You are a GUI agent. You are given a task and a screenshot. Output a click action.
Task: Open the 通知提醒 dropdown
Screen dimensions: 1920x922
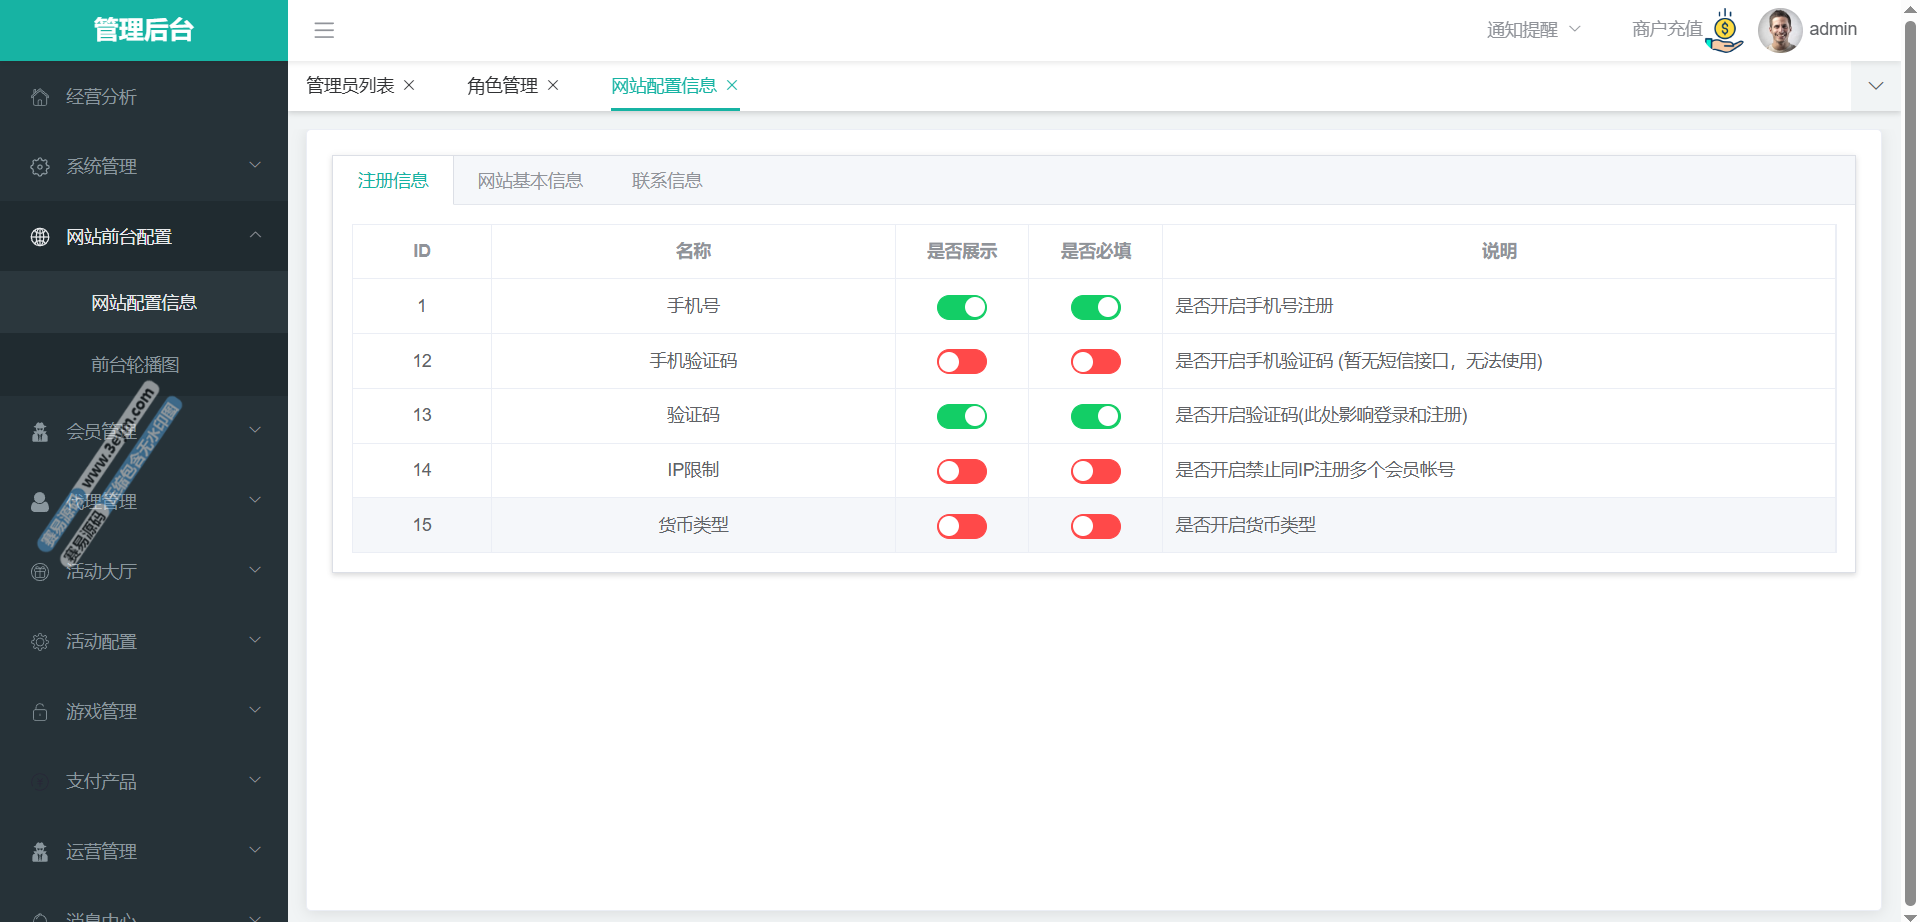pyautogui.click(x=1532, y=30)
